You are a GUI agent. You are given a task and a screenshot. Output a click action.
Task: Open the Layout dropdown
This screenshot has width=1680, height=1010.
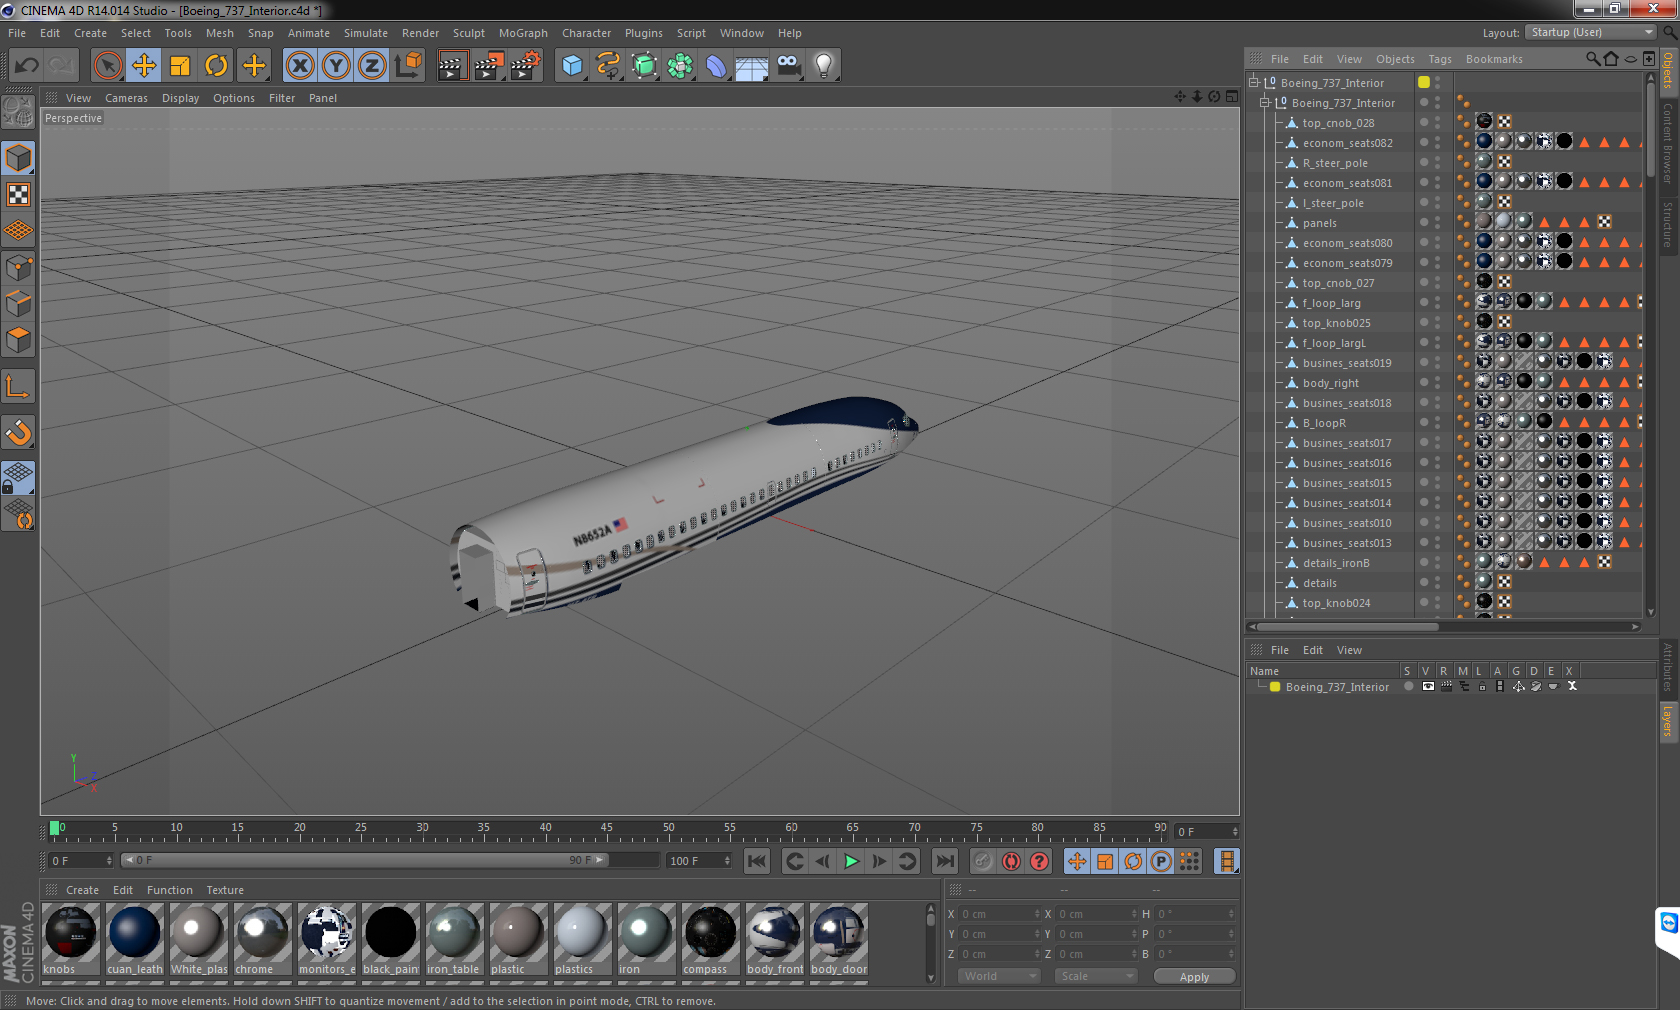tap(1592, 32)
